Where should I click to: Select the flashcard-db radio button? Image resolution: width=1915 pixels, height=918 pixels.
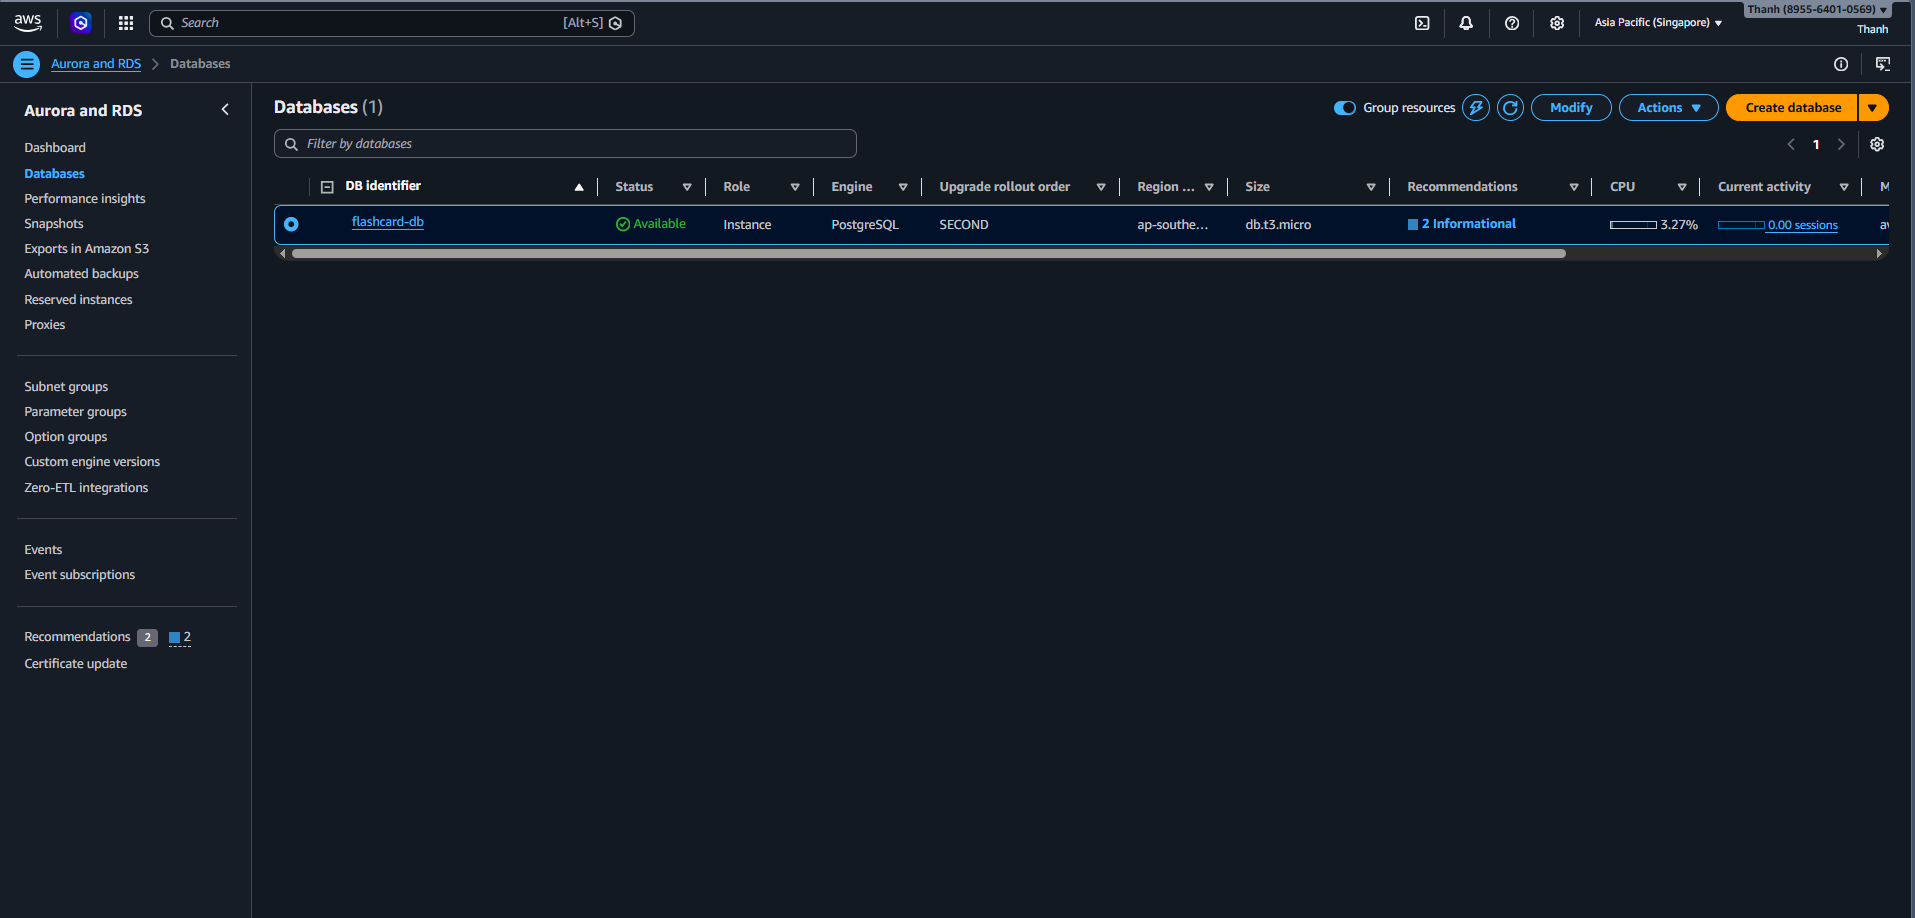click(291, 224)
